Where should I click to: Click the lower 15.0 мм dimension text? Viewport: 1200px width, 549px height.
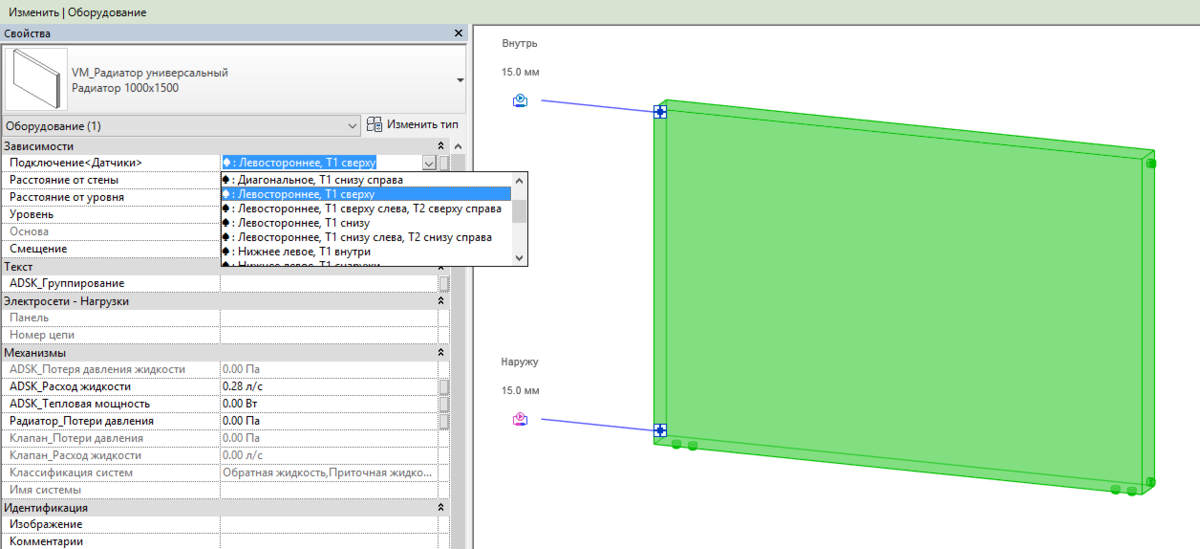[x=520, y=390]
